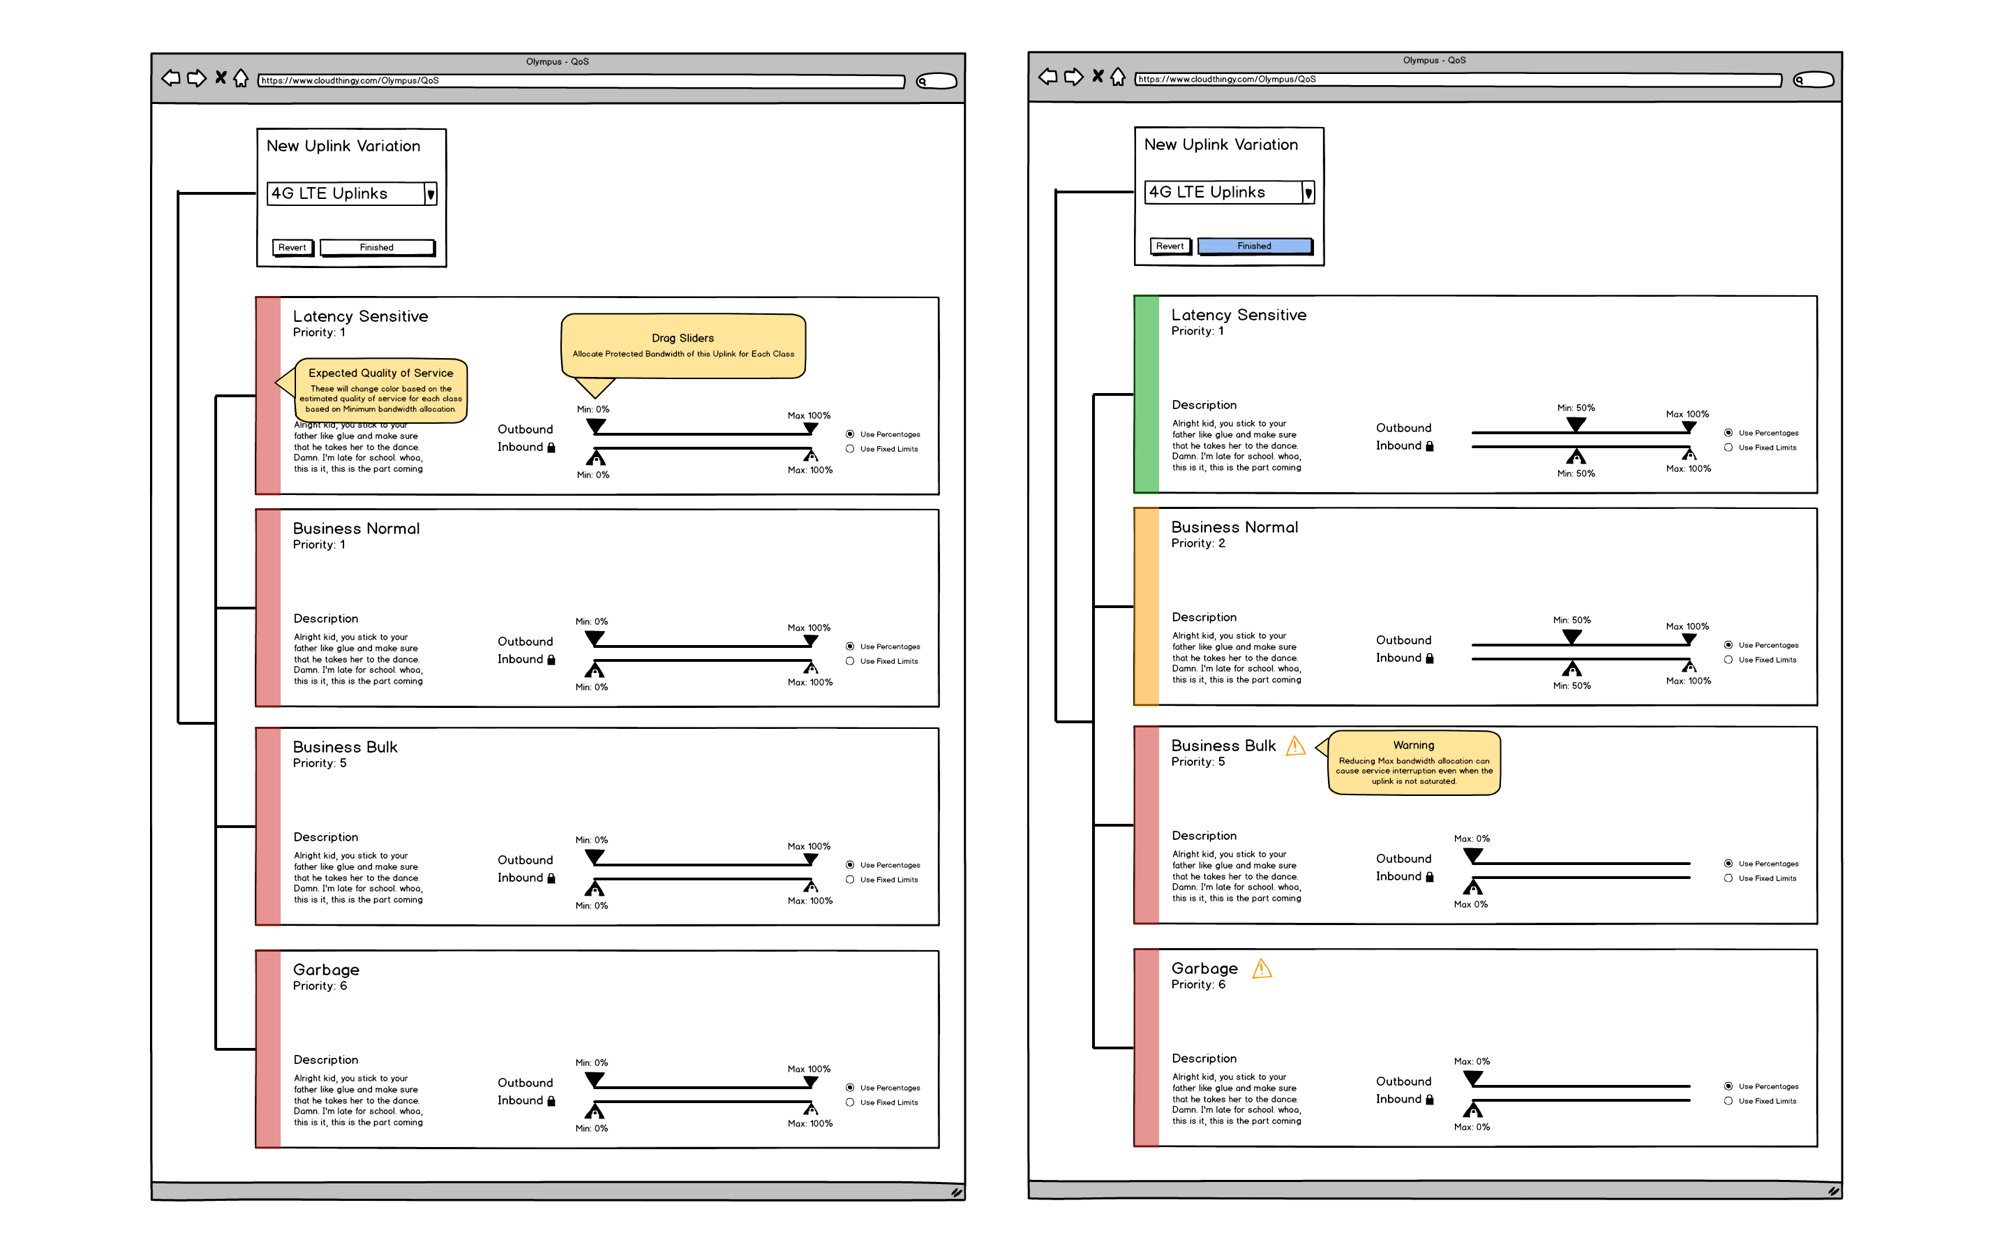2000x1258 pixels.
Task: Click stop X icon in left browser window
Action: point(221,78)
